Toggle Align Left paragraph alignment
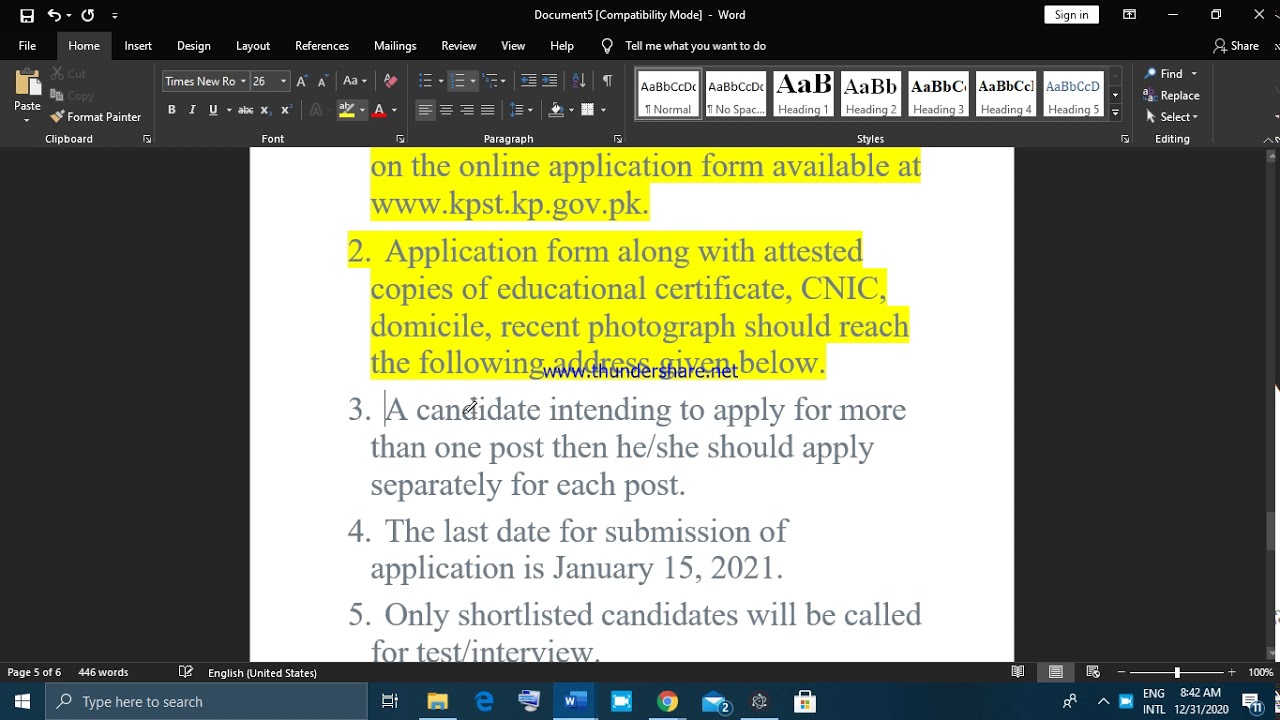 click(x=425, y=110)
